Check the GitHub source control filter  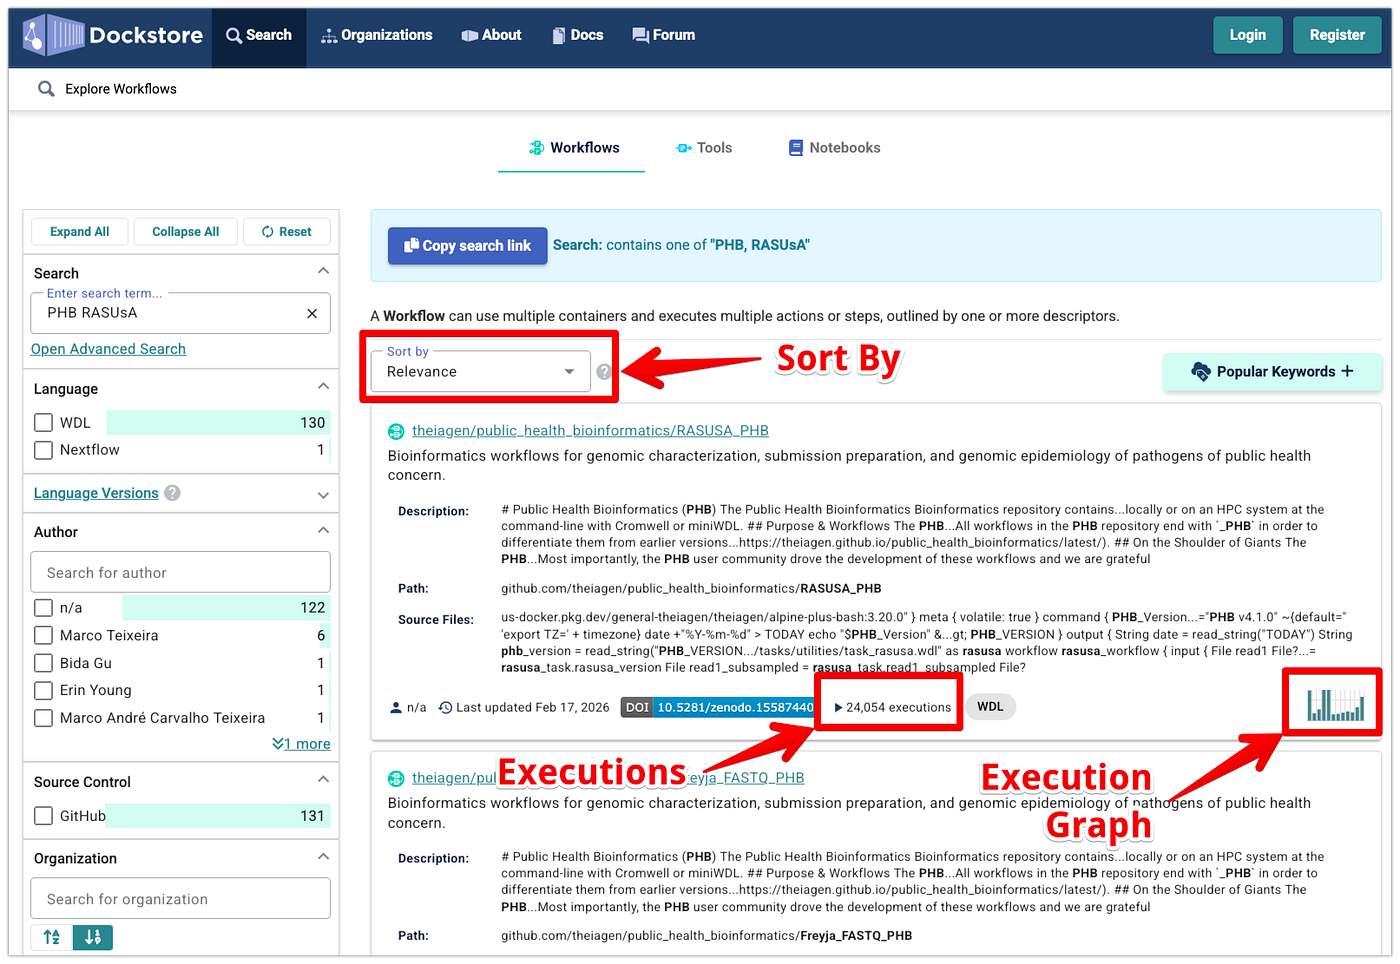pos(44,816)
